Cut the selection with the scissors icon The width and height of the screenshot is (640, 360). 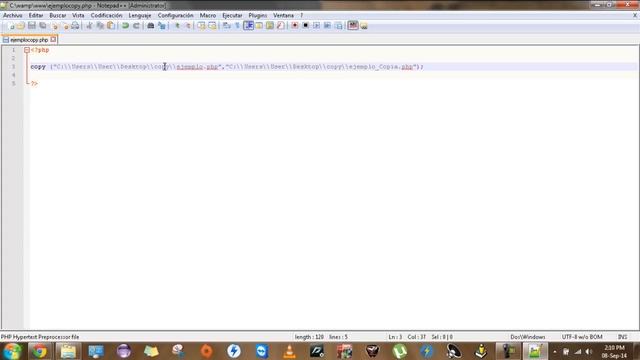[89, 26]
